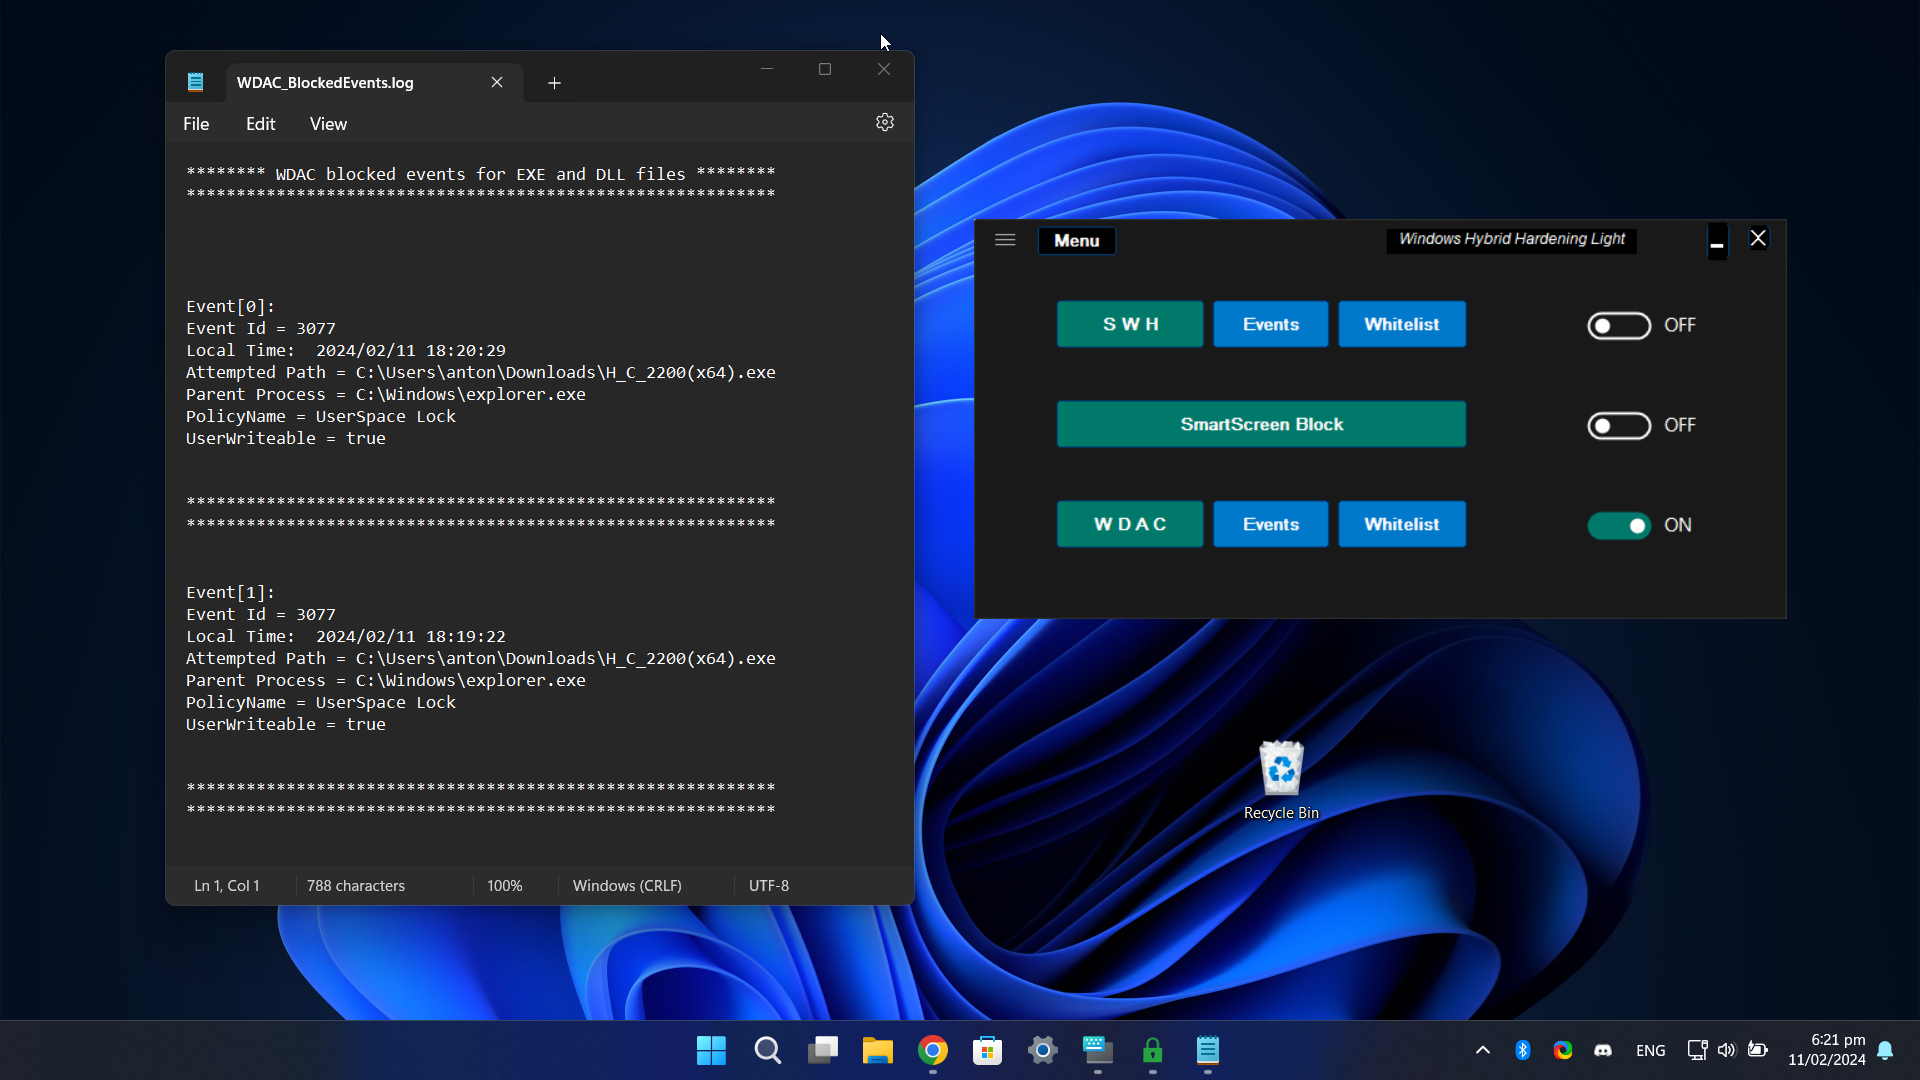Image resolution: width=1920 pixels, height=1080 pixels.
Task: Add a new Notepad tab
Action: (554, 83)
